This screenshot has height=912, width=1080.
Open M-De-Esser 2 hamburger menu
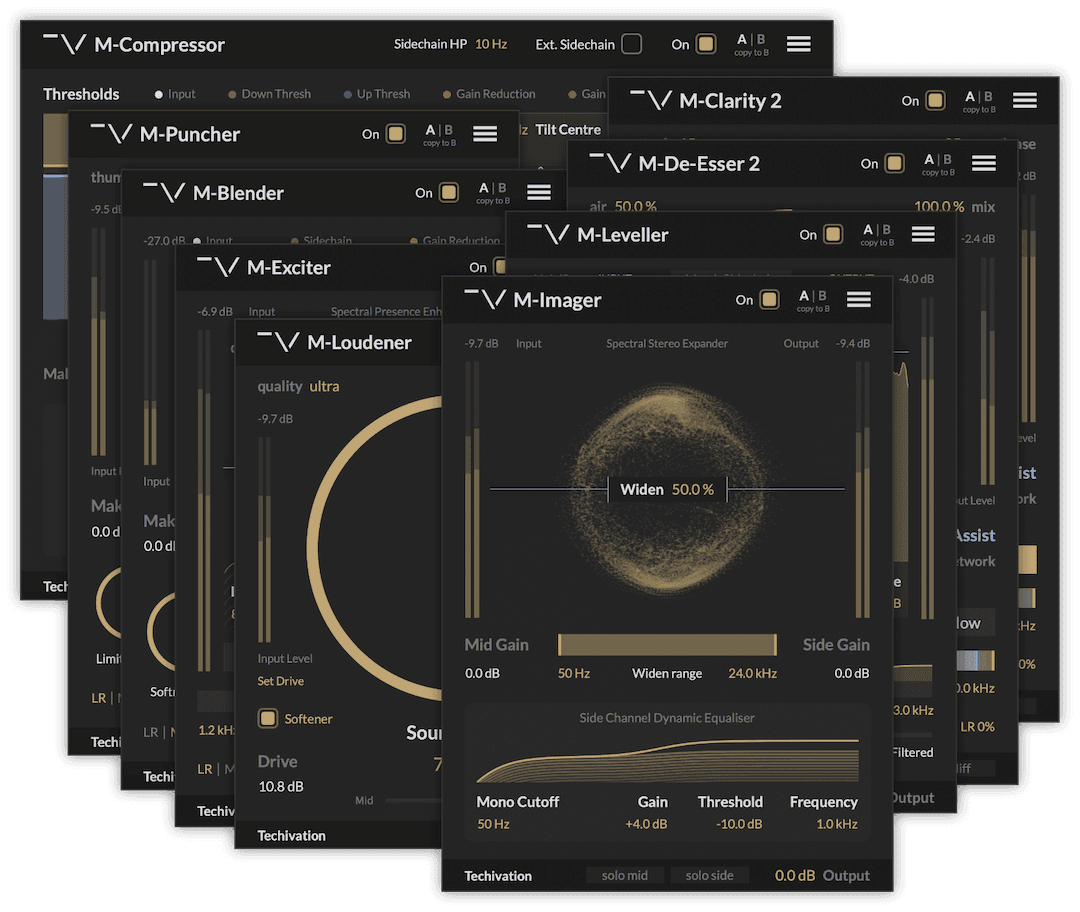coord(984,163)
